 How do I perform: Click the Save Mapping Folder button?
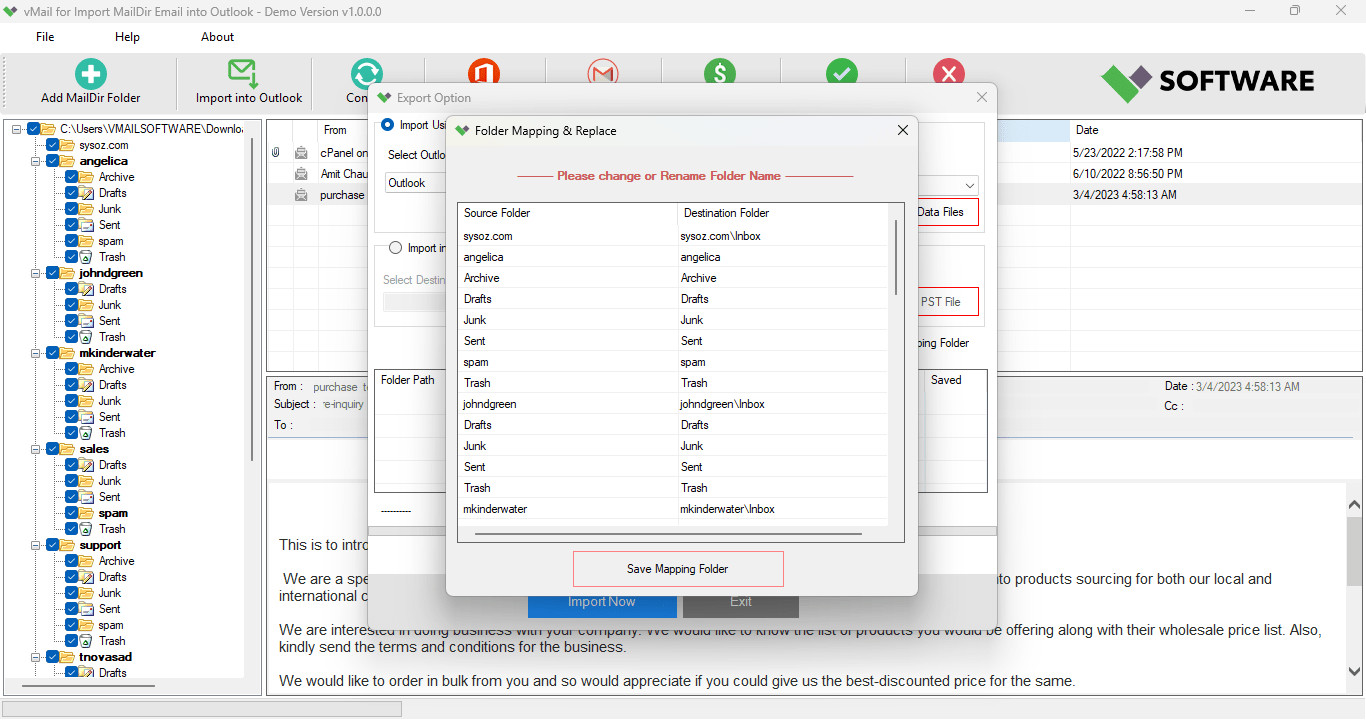(x=677, y=569)
